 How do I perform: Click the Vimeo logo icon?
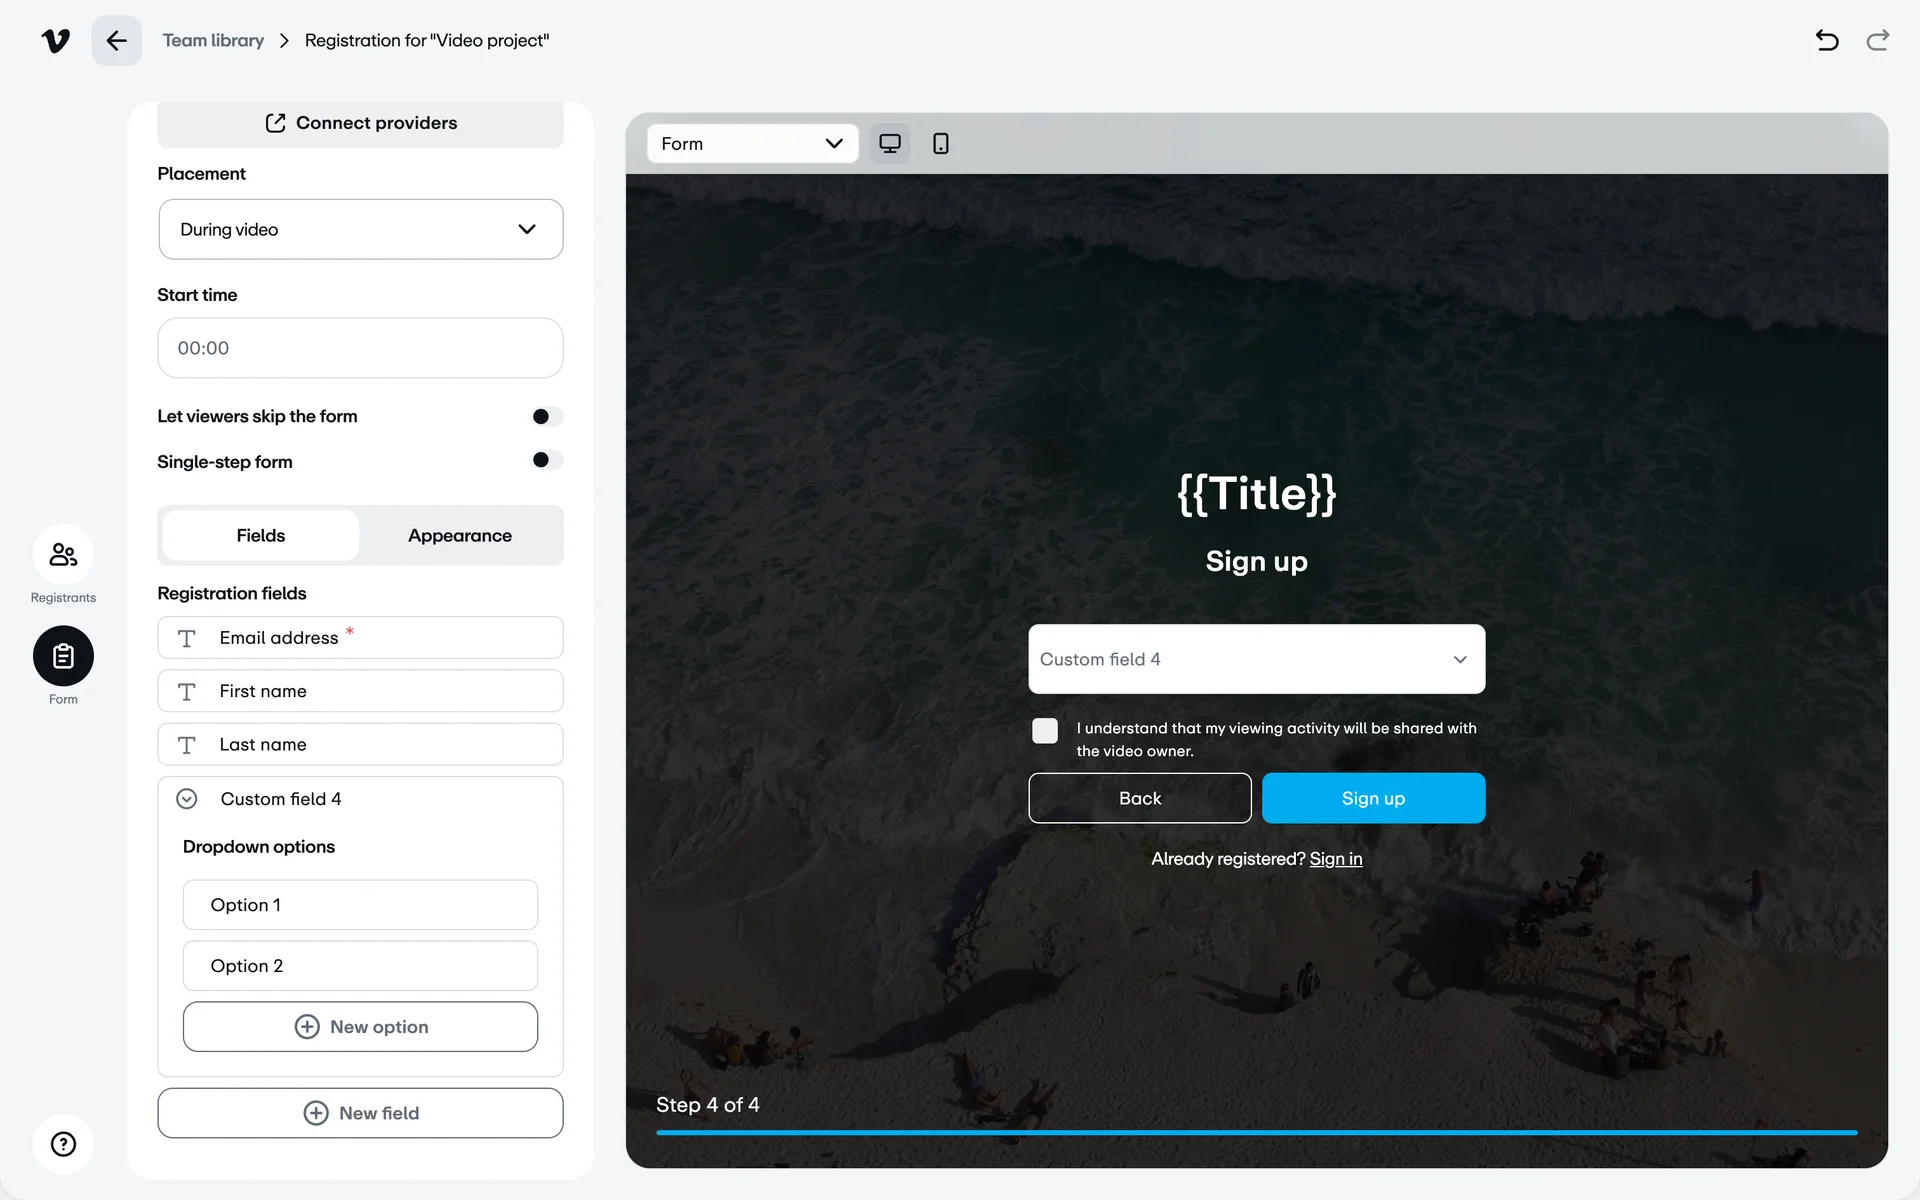coord(56,41)
